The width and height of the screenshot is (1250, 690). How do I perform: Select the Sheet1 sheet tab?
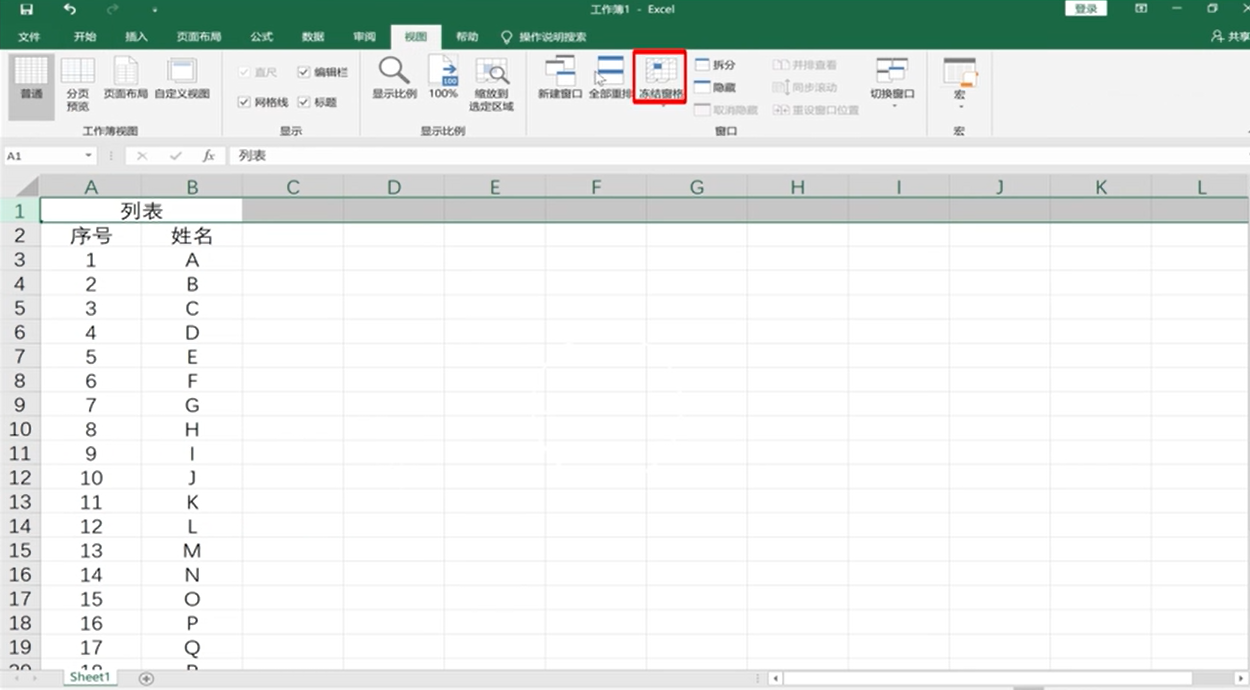(88, 677)
